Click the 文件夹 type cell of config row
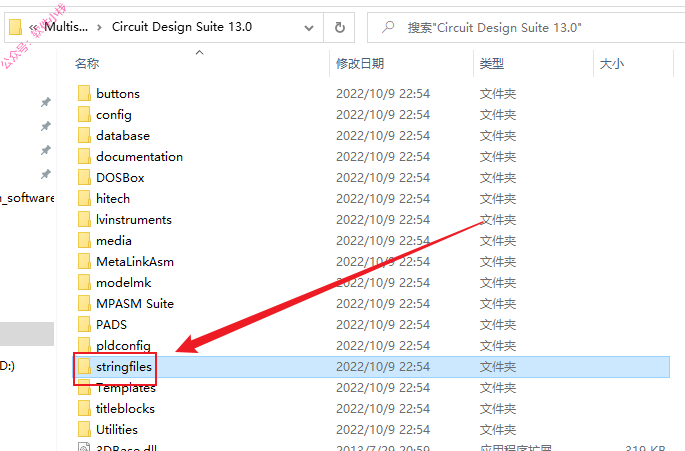The width and height of the screenshot is (685, 451). click(498, 114)
